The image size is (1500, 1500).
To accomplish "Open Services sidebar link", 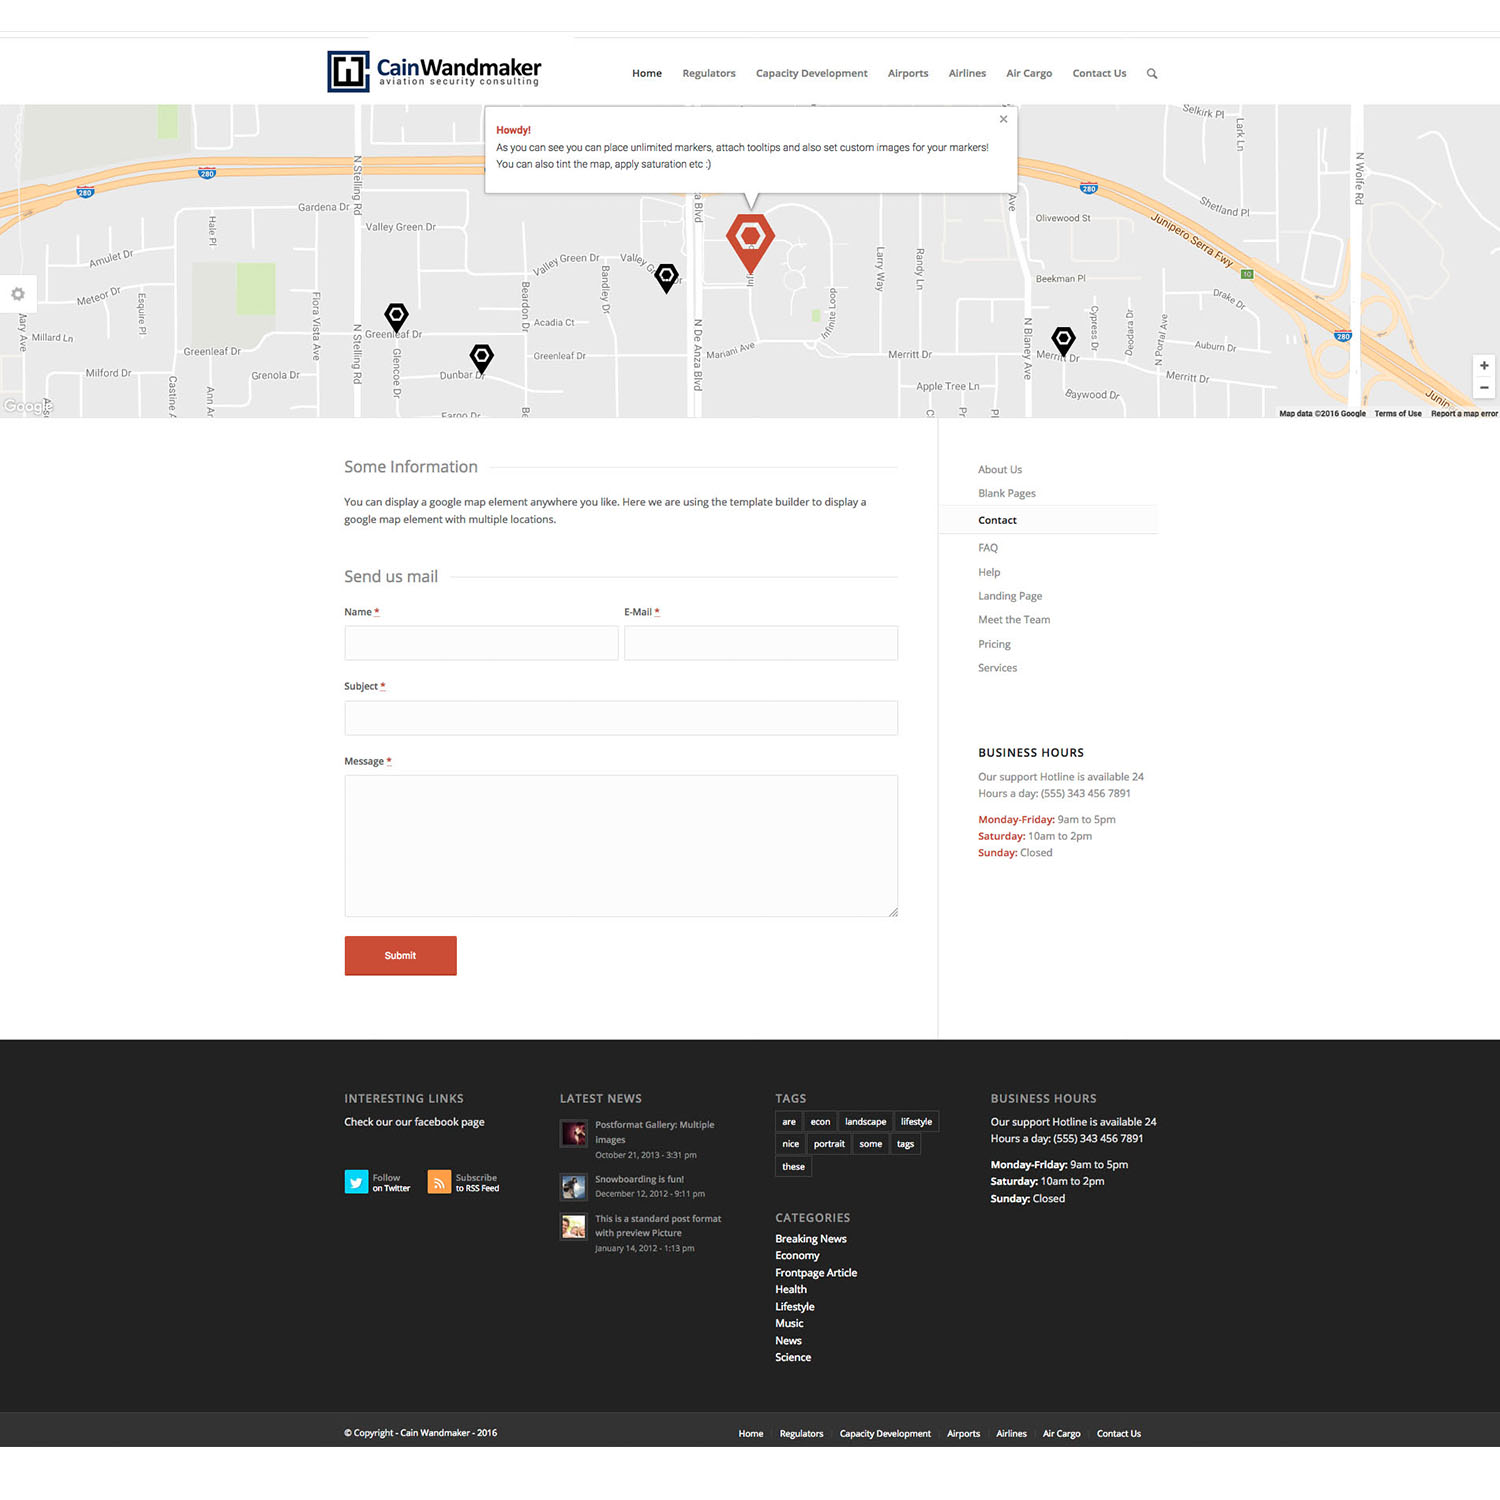I will coord(997,668).
